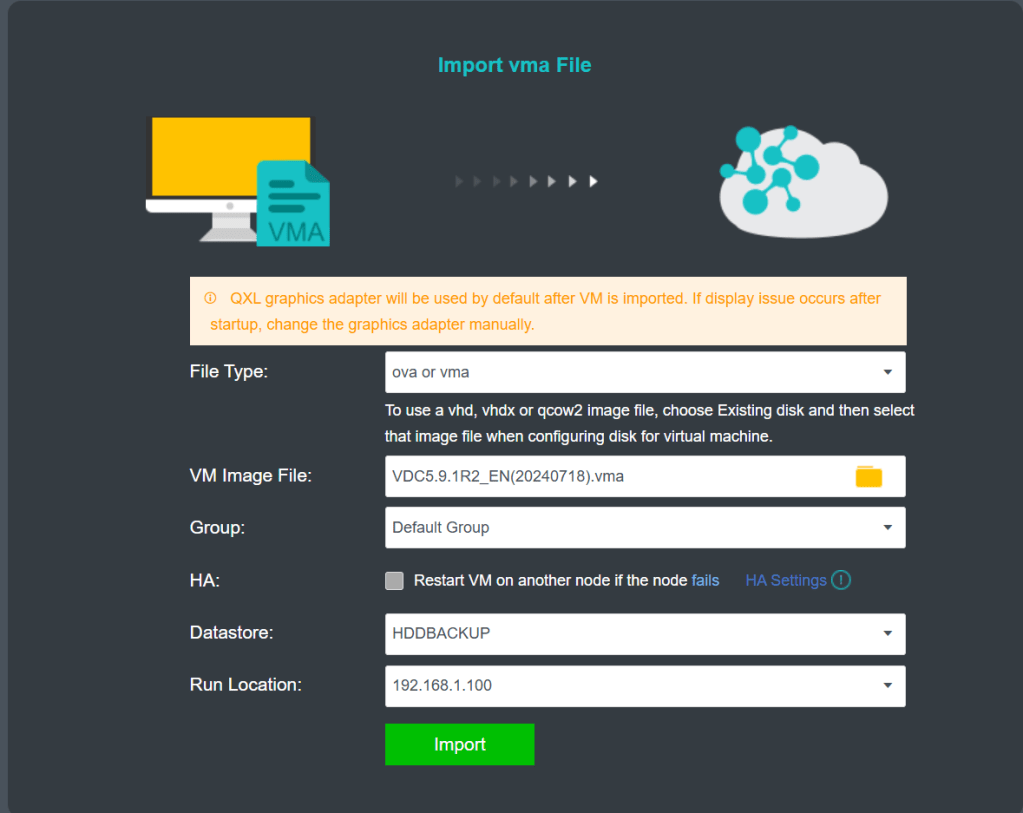
Task: Click the orange warning info icon
Action: click(210, 298)
